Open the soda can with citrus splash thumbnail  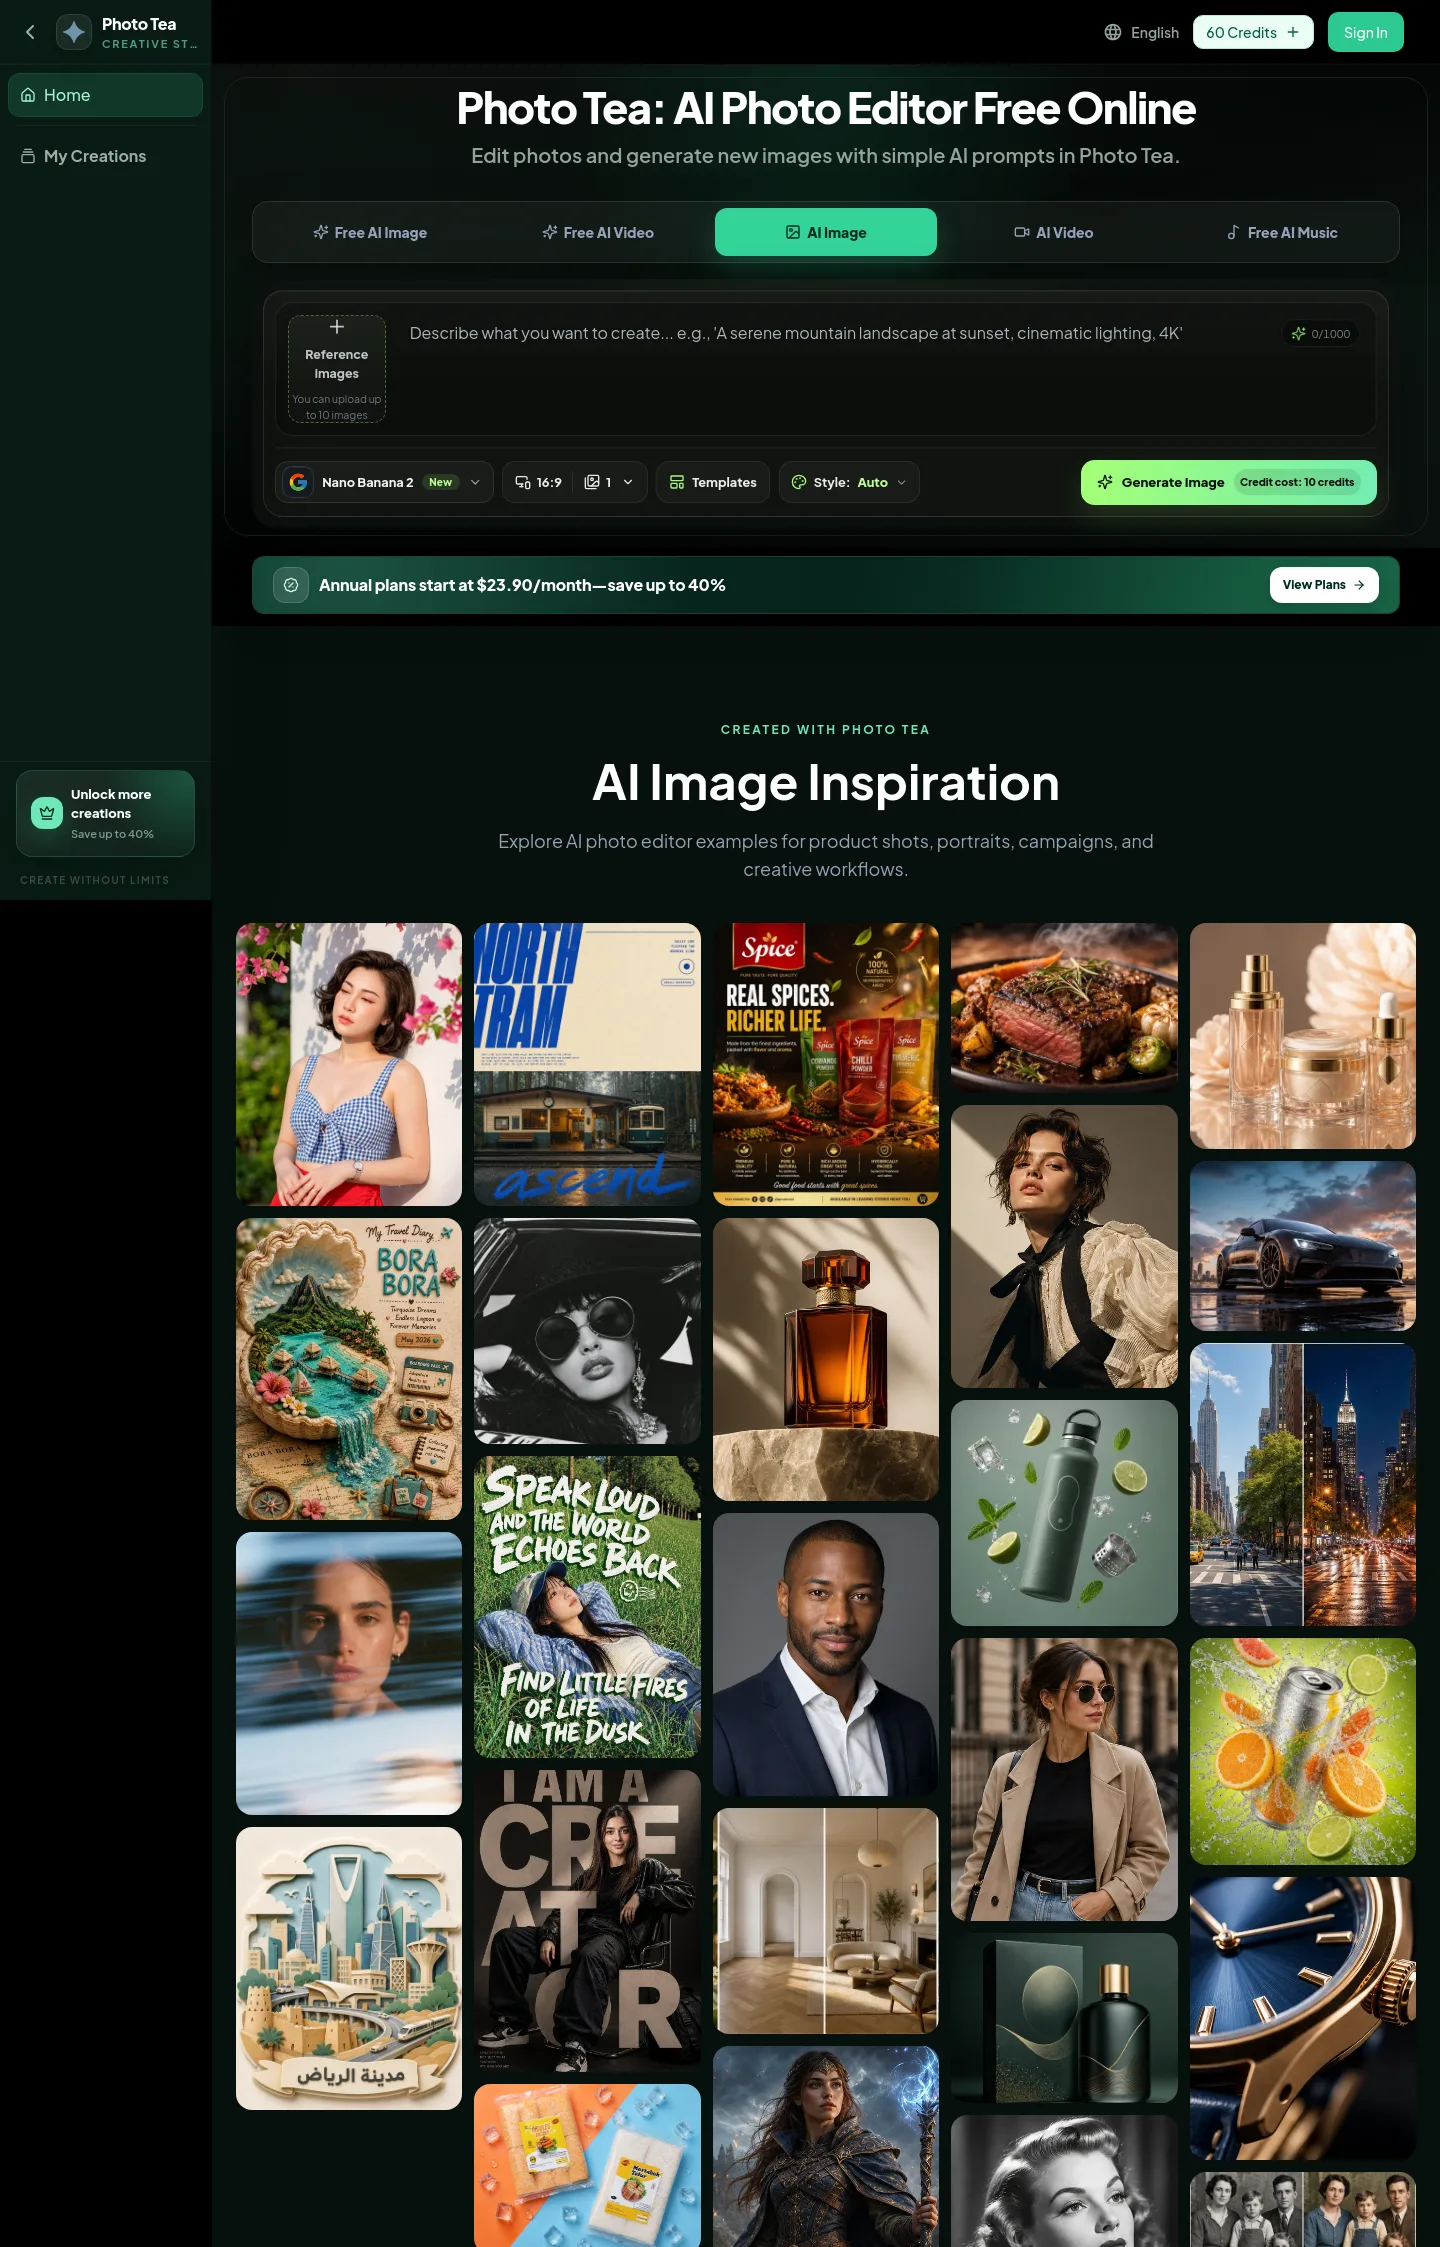[1303, 1751]
